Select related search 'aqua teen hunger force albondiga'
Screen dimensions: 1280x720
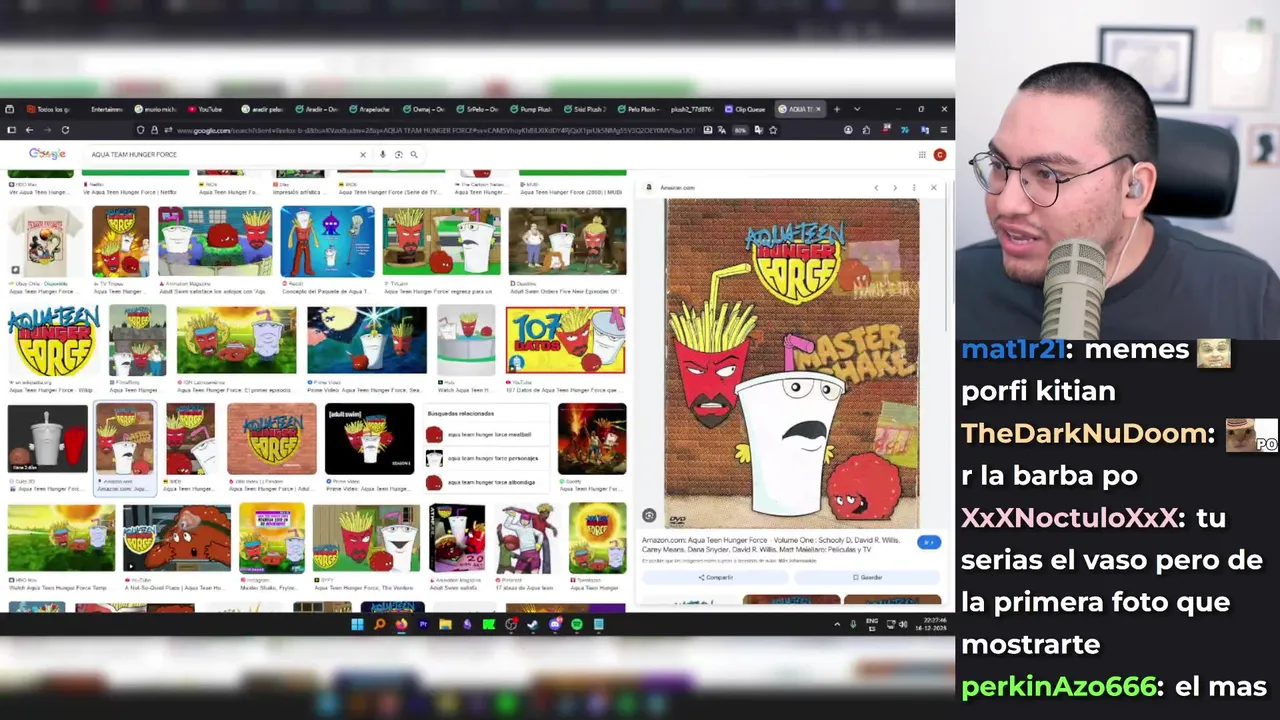(x=484, y=482)
